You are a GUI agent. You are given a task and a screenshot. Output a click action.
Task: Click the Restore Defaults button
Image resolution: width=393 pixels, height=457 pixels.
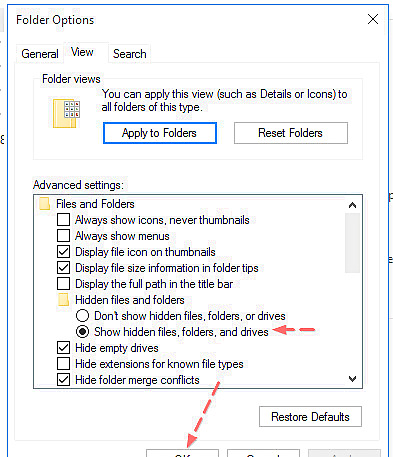(x=310, y=417)
